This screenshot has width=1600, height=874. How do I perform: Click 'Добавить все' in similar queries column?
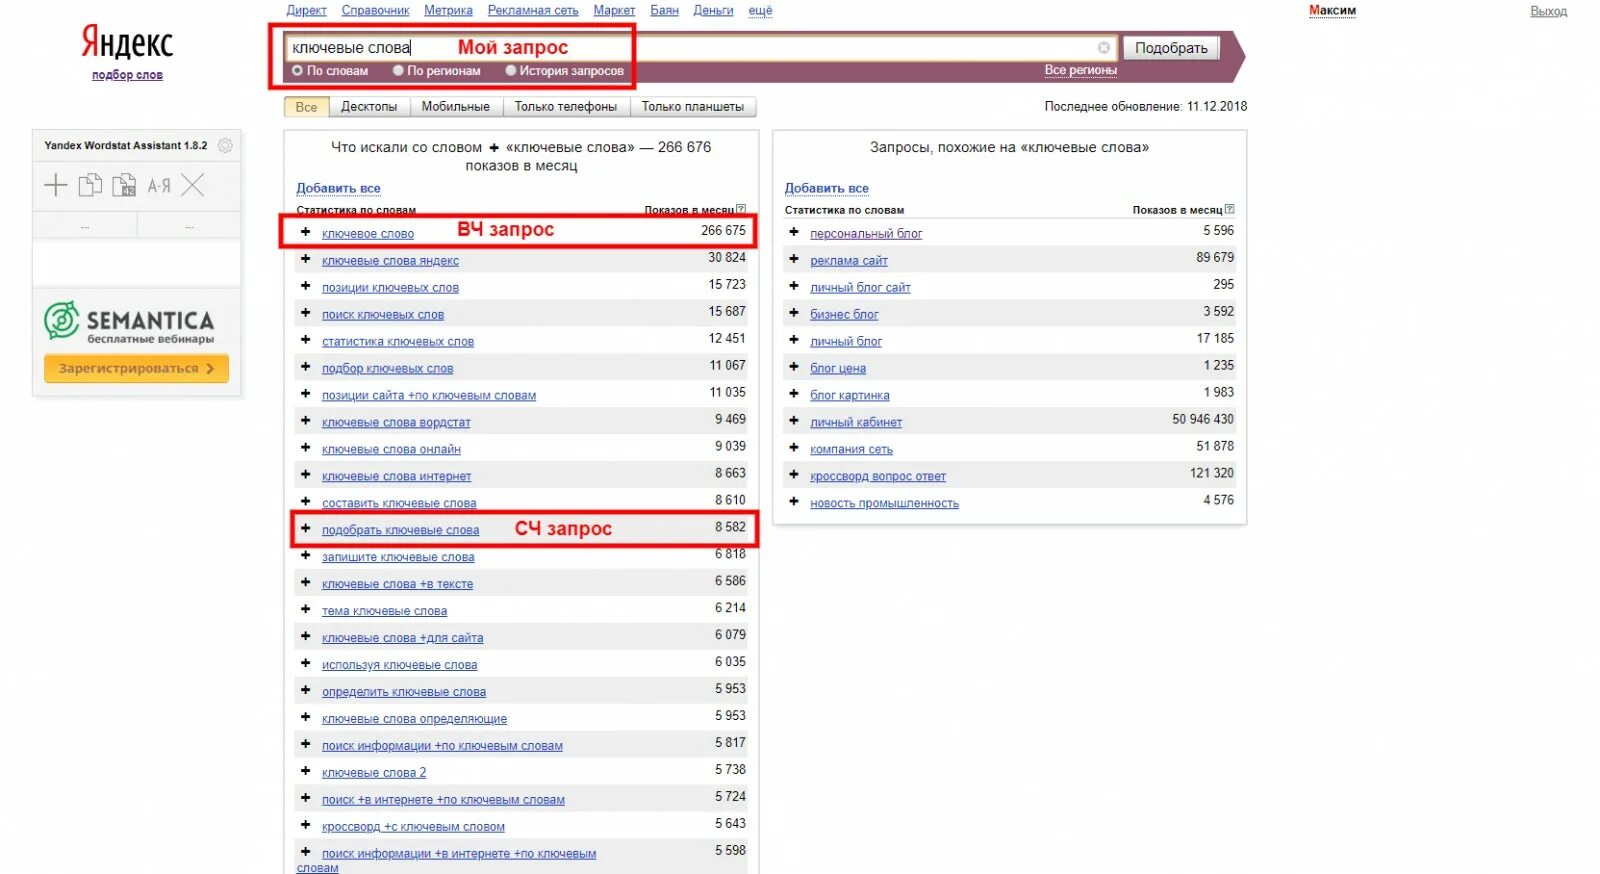[x=826, y=188]
